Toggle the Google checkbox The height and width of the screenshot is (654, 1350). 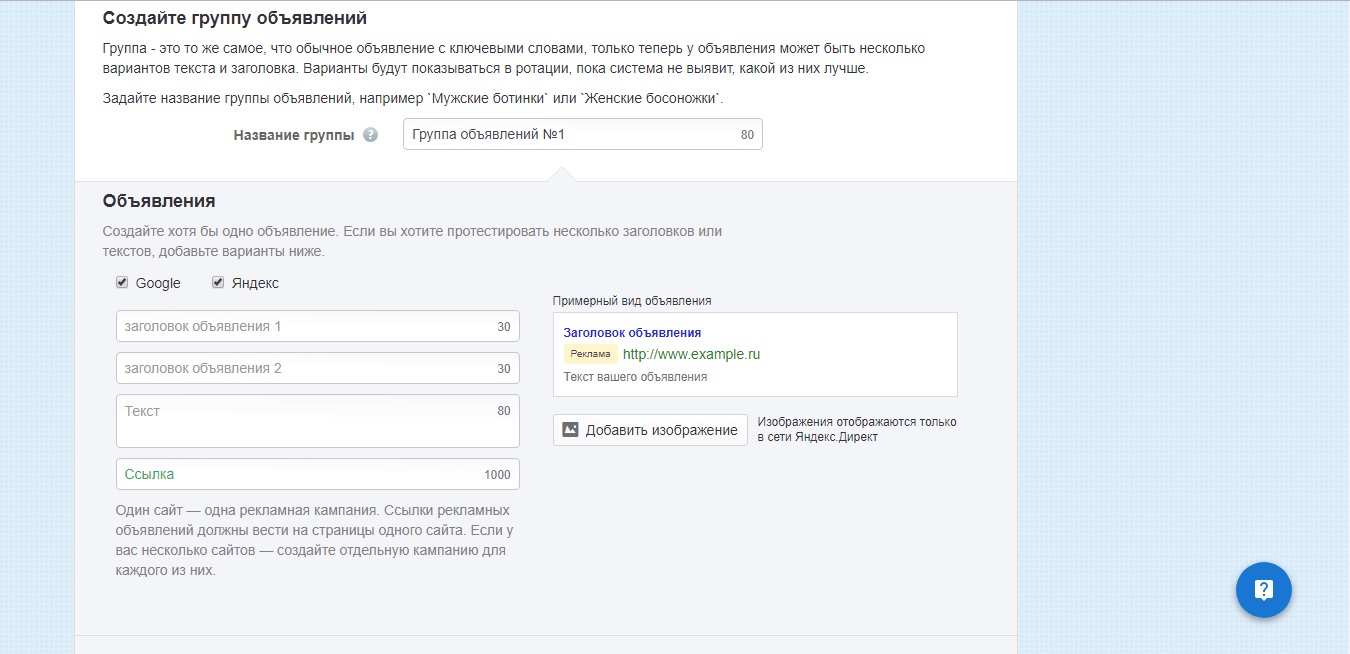[122, 283]
